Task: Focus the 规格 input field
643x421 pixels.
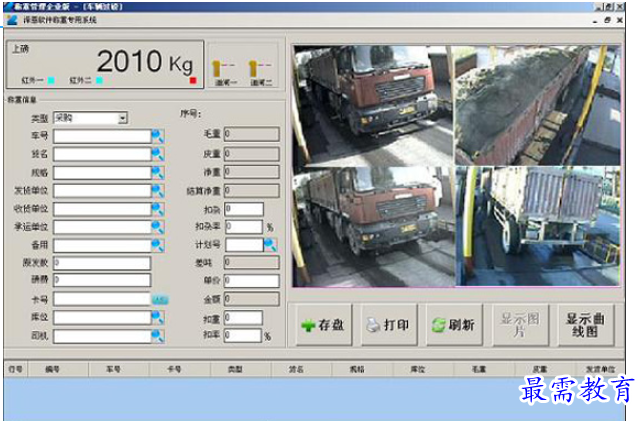Action: click(102, 173)
